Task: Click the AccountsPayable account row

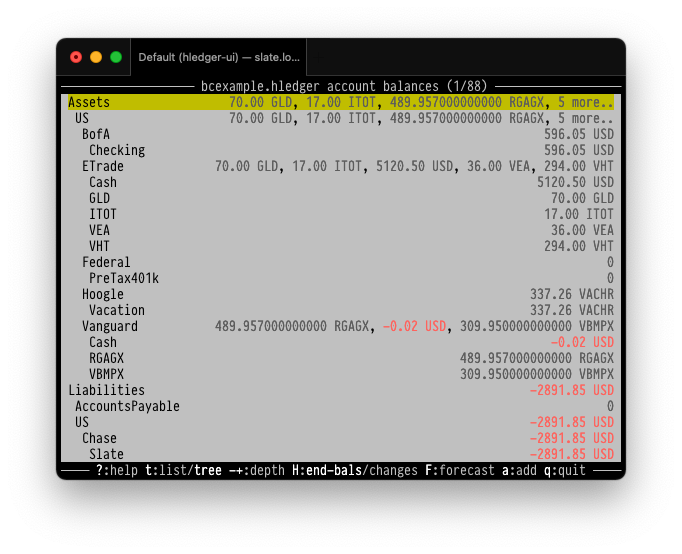Action: [x=127, y=406]
